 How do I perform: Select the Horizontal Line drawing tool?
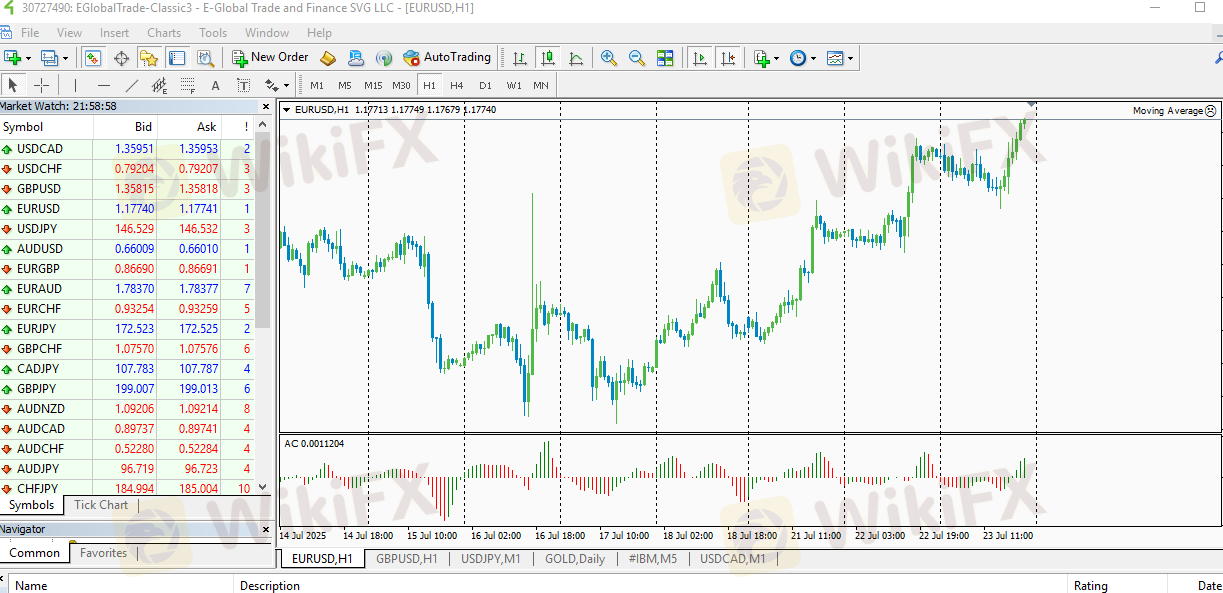103,85
